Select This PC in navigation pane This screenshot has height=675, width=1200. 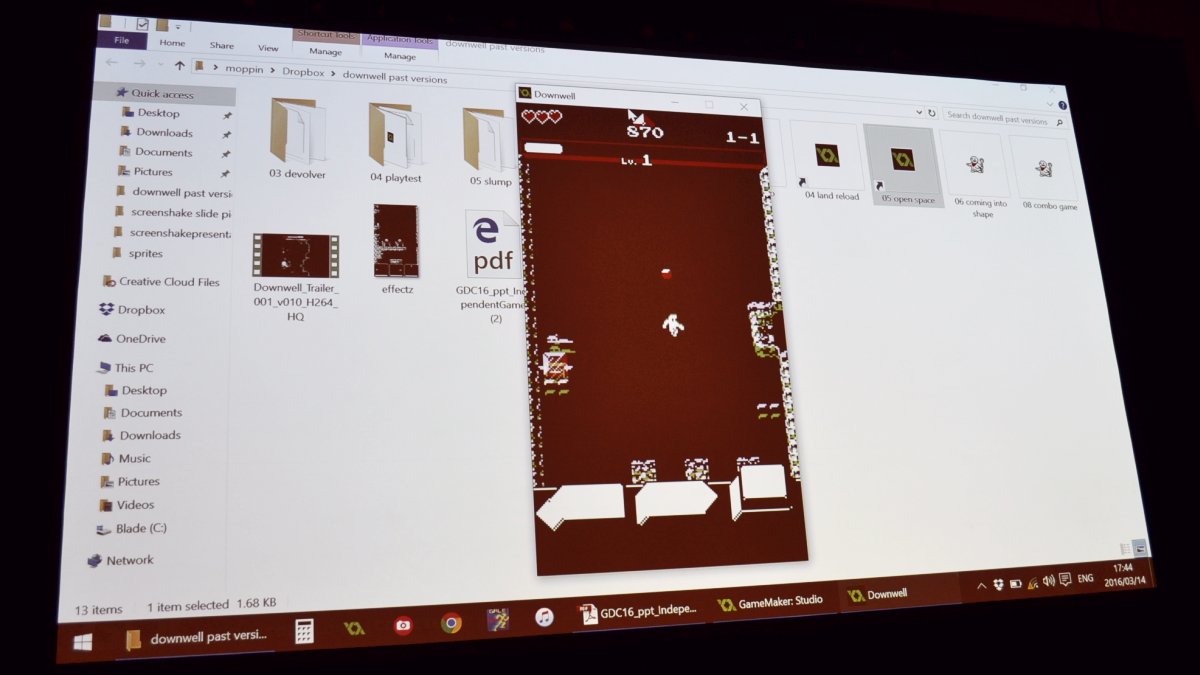(126, 367)
